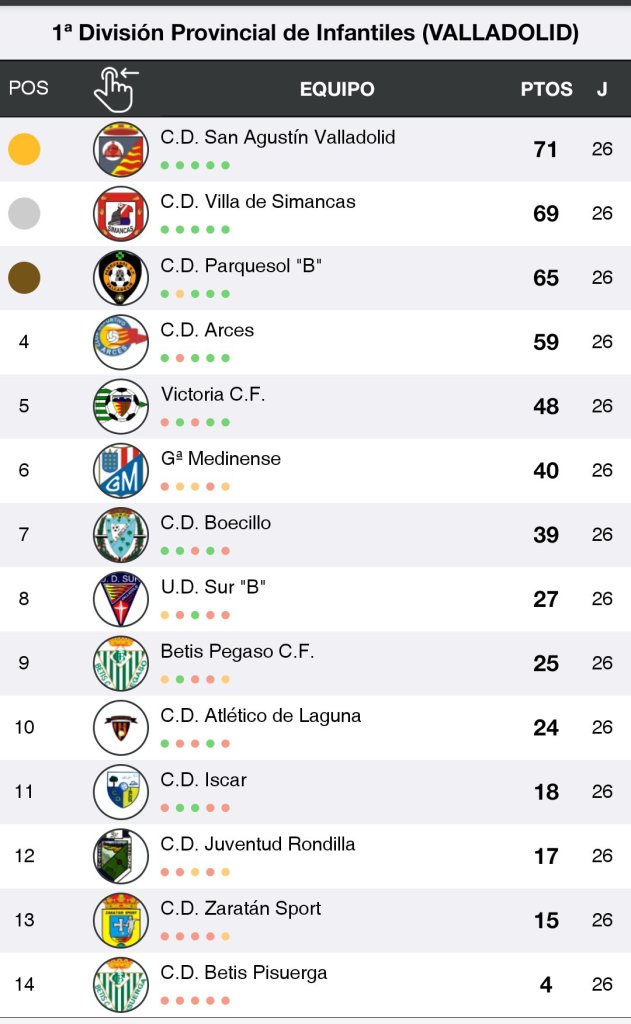This screenshot has width=631, height=1024.
Task: Select the C.D. Parquesol "B" badge
Action: (121, 278)
